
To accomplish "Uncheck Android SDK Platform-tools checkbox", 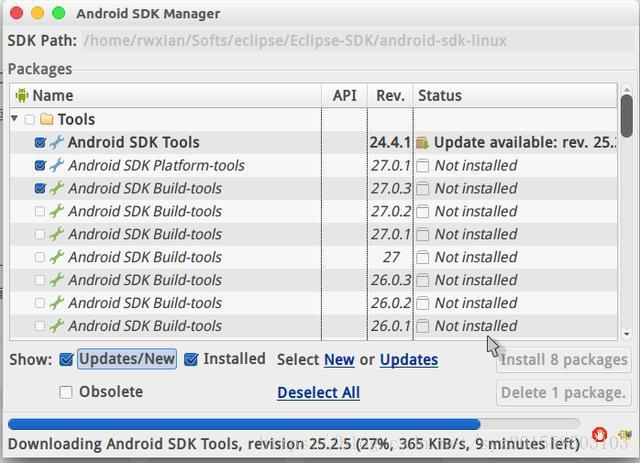I will (x=40, y=165).
